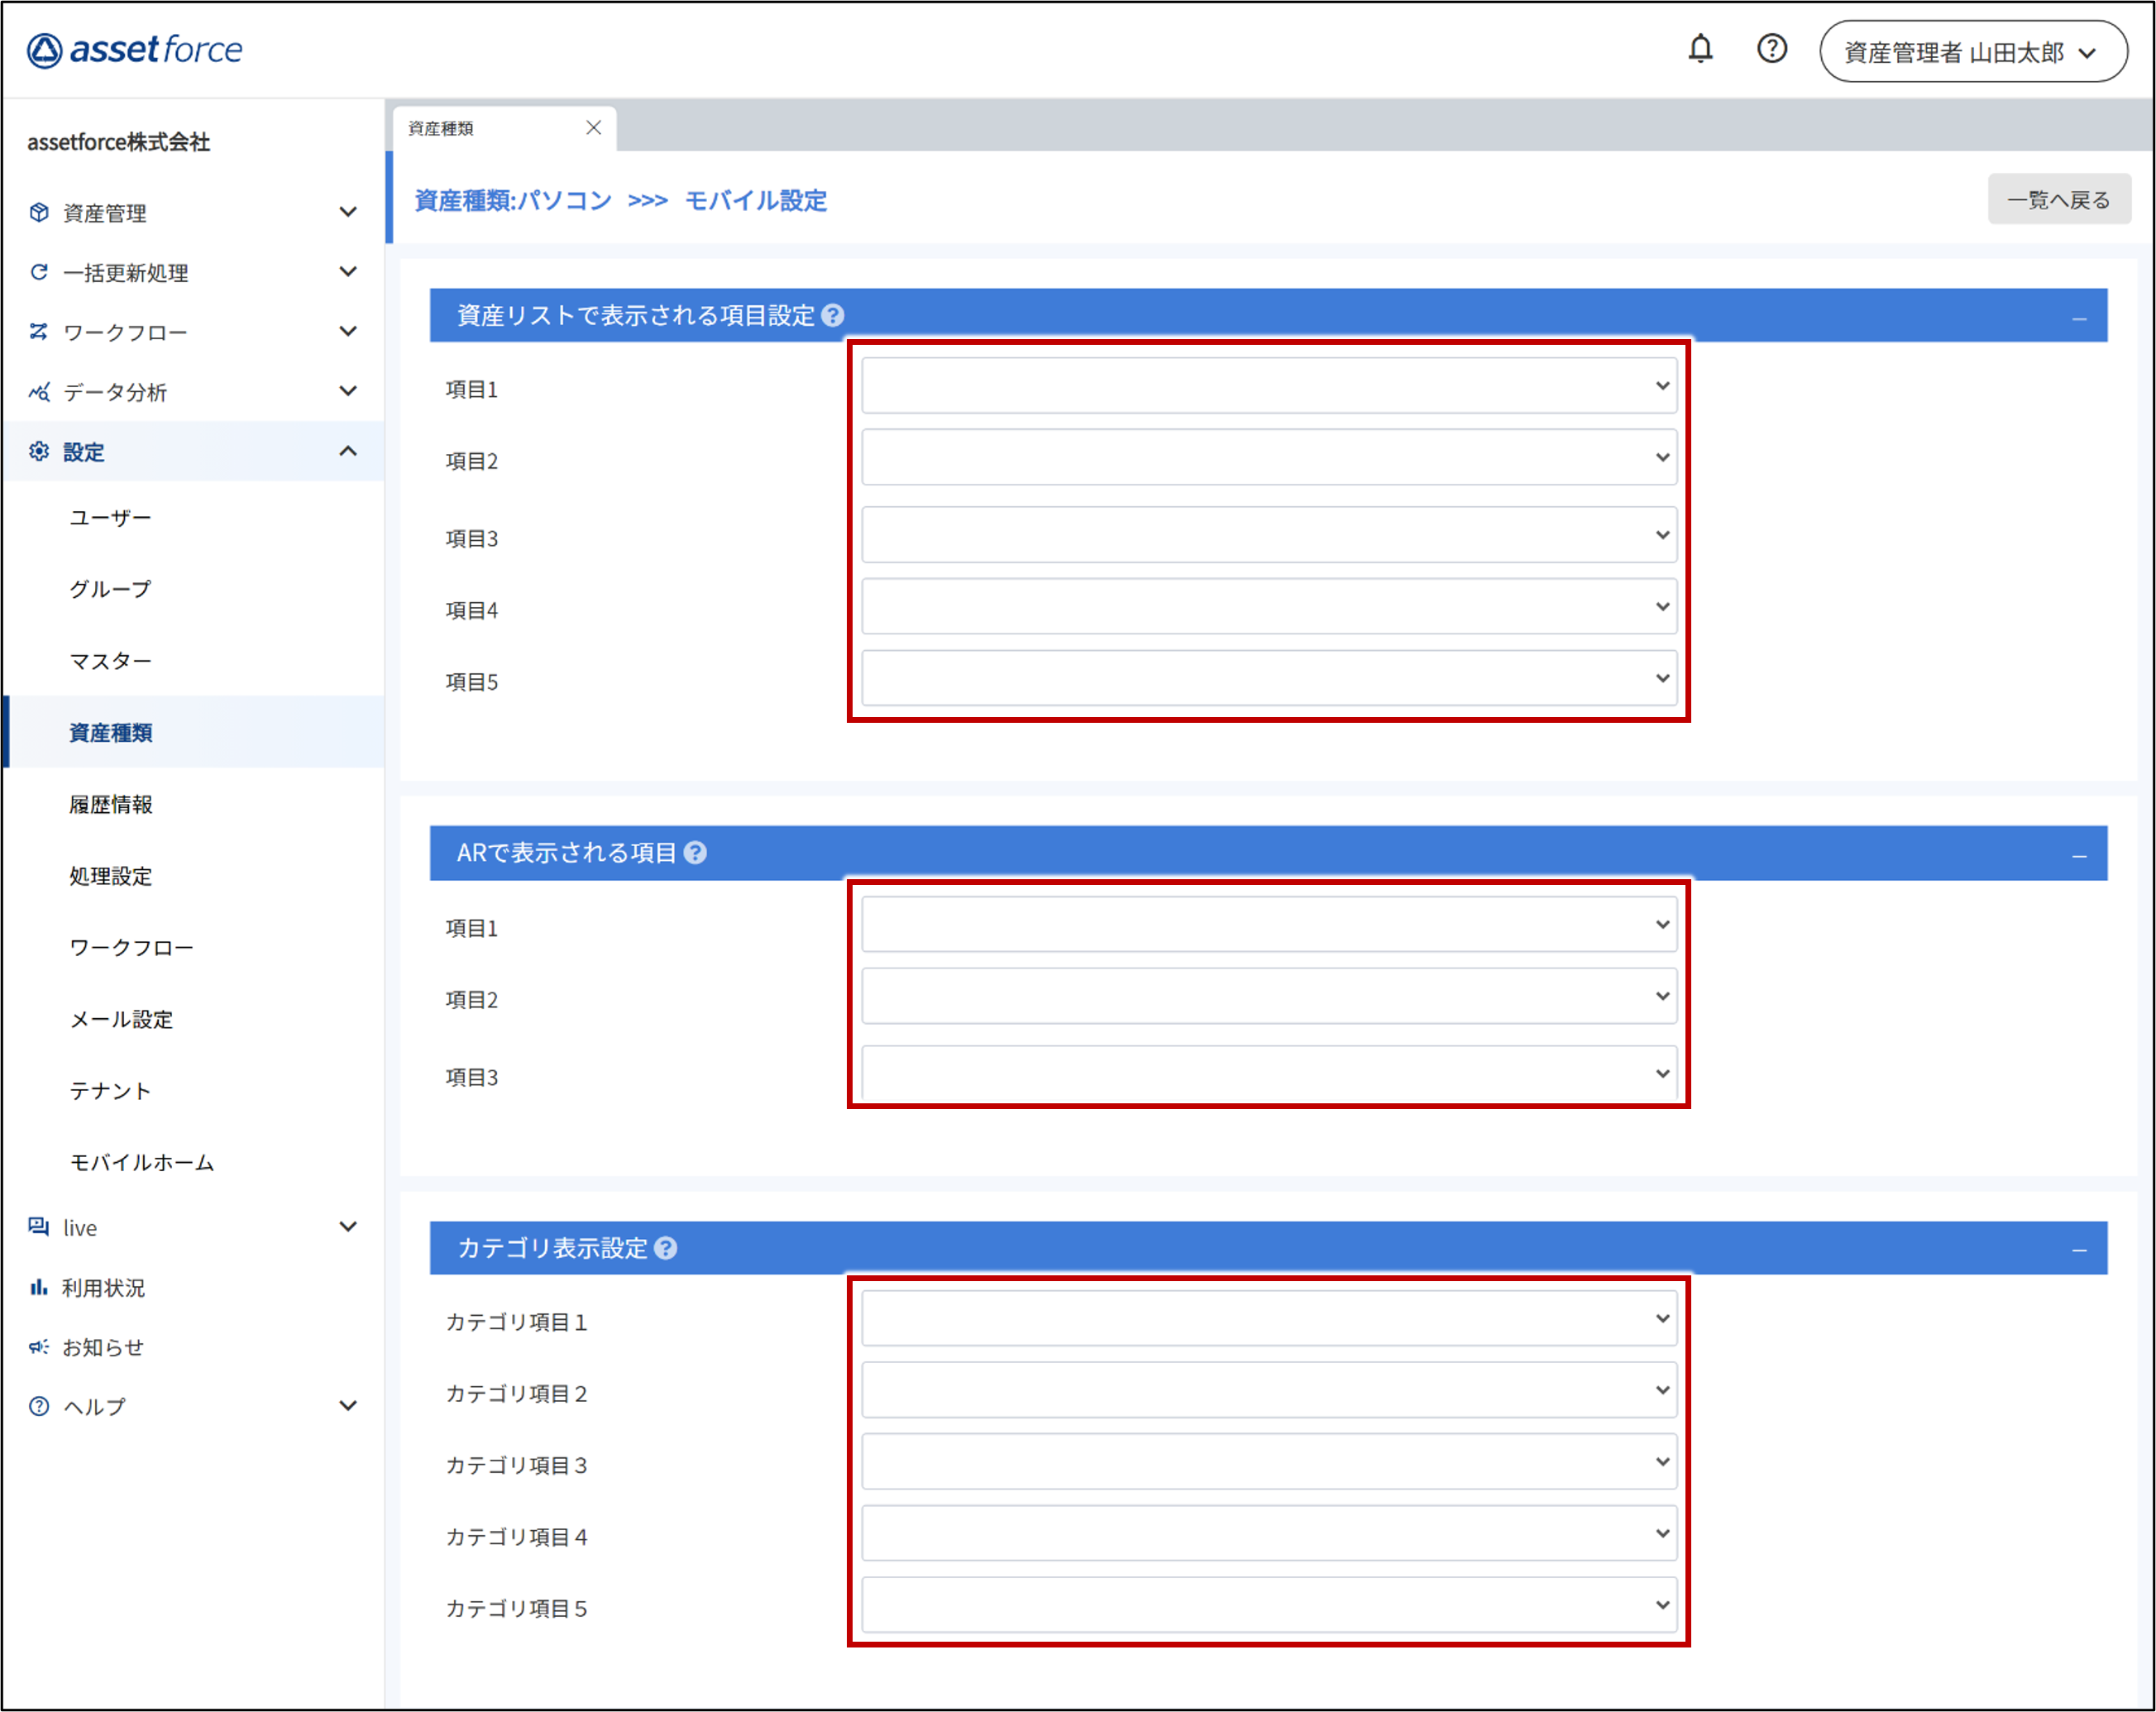The image size is (2156, 1712).
Task: Click the ワークフロー shuffle icon in sidebar
Action: click(39, 331)
